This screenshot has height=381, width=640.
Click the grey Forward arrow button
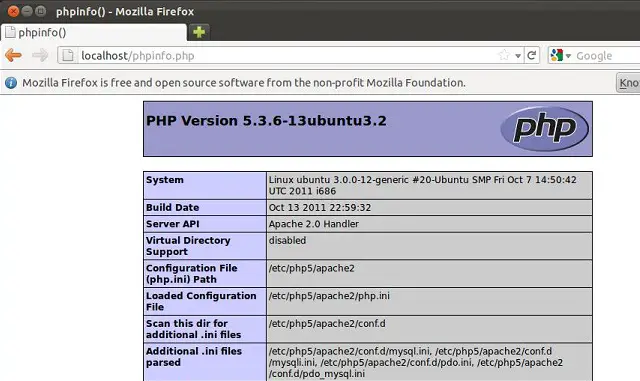(40, 55)
